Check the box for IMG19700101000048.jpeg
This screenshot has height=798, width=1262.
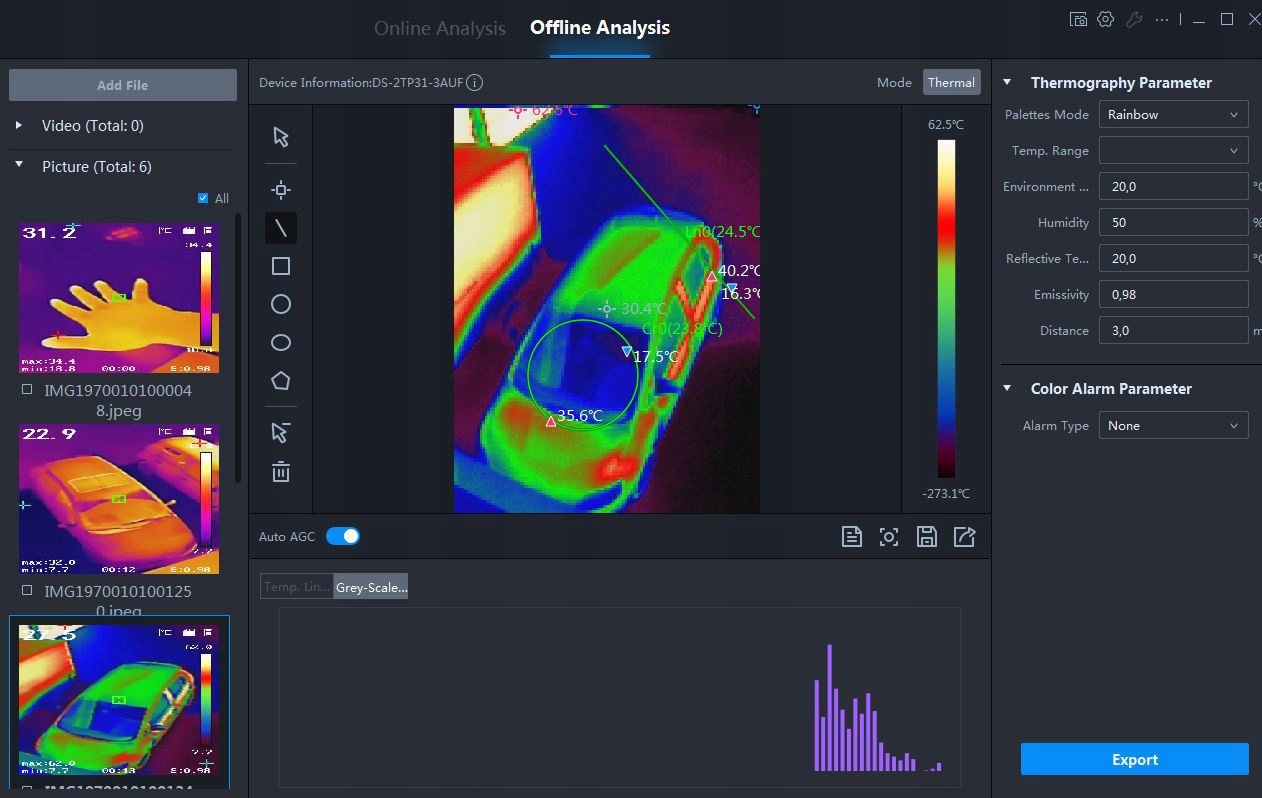tap(27, 391)
